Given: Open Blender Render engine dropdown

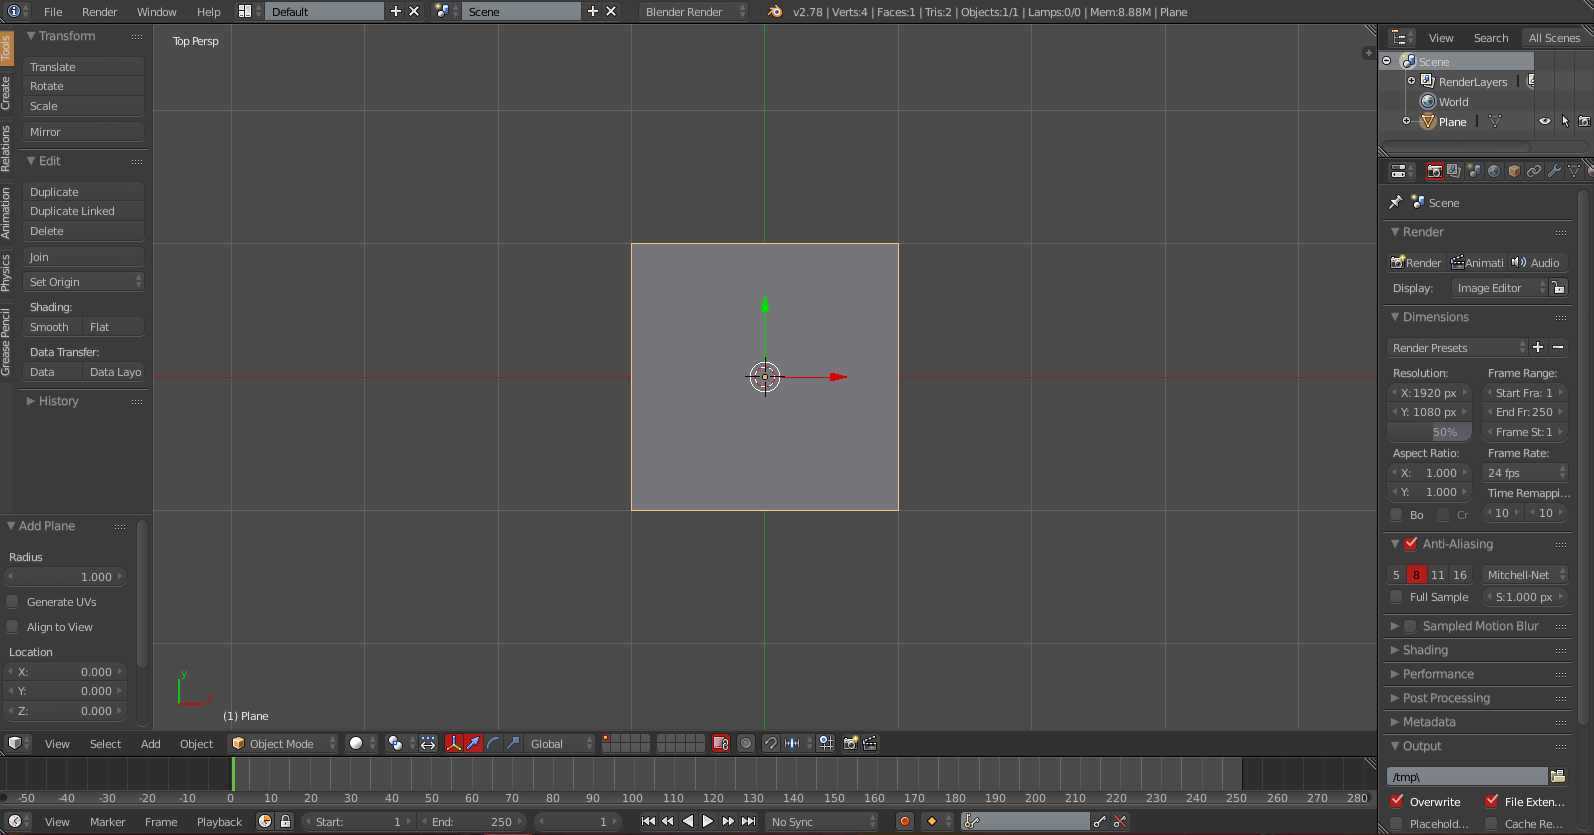Looking at the screenshot, I should point(693,12).
